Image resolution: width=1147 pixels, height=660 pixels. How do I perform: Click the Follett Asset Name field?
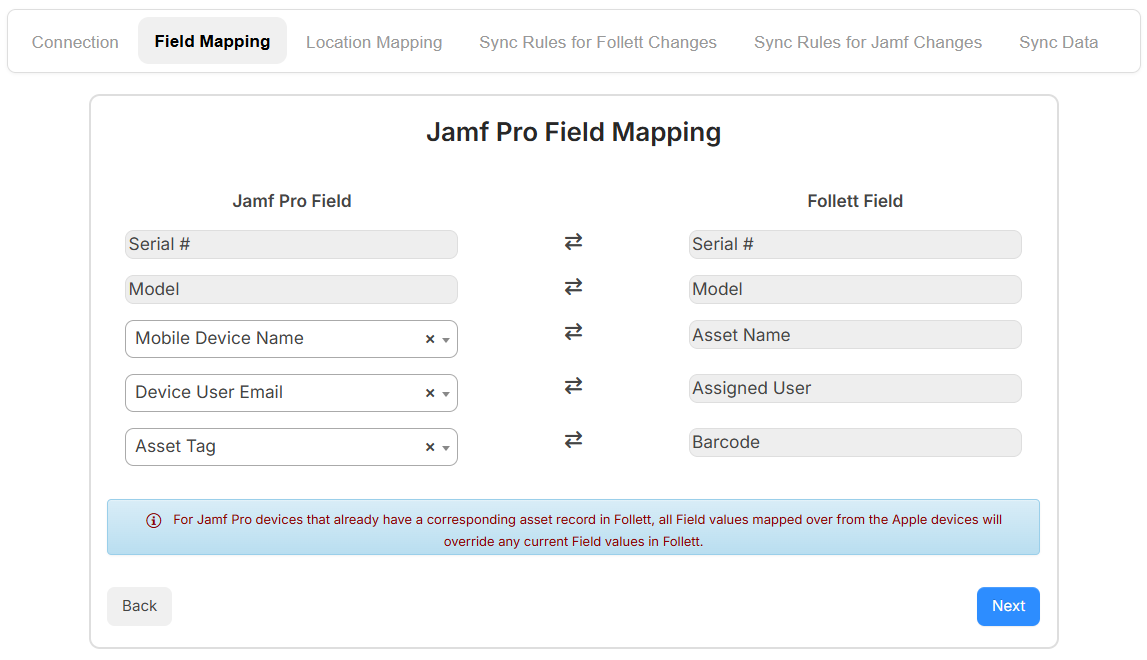click(x=854, y=335)
